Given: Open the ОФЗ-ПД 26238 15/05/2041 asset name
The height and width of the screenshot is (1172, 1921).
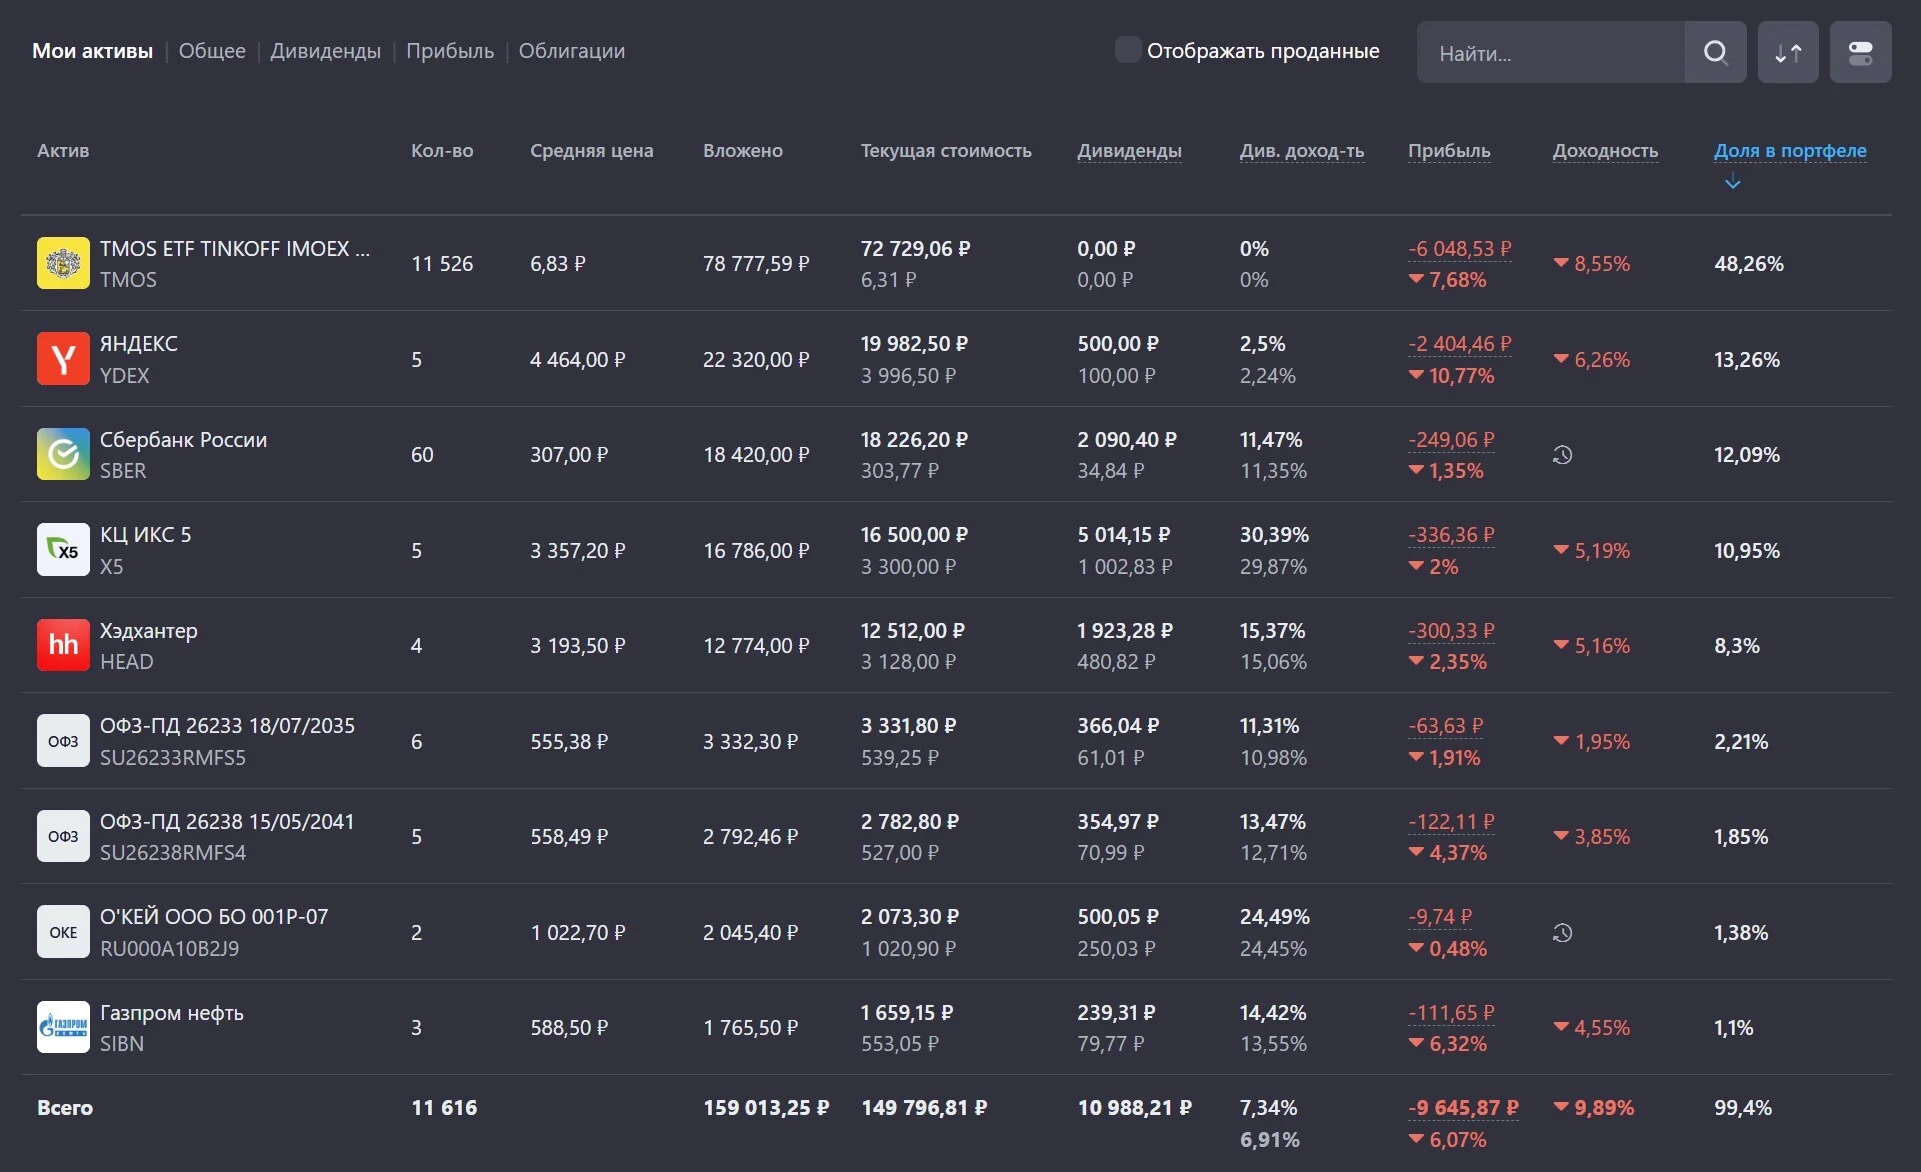Looking at the screenshot, I should (x=227, y=822).
